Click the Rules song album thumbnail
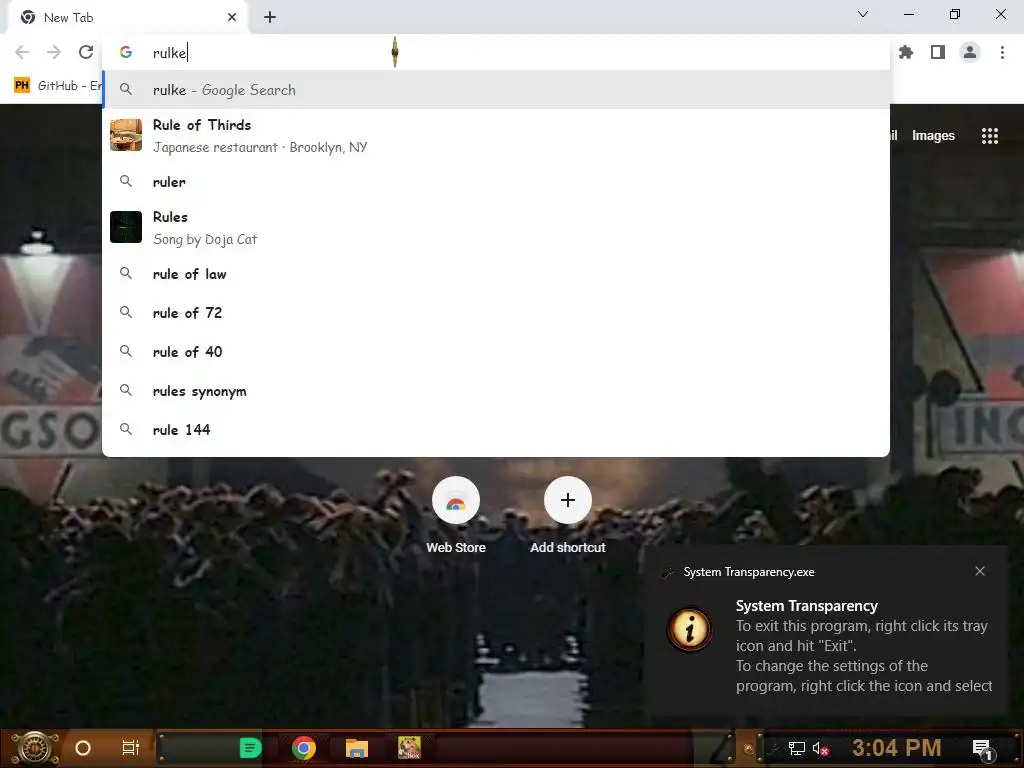 pos(126,227)
